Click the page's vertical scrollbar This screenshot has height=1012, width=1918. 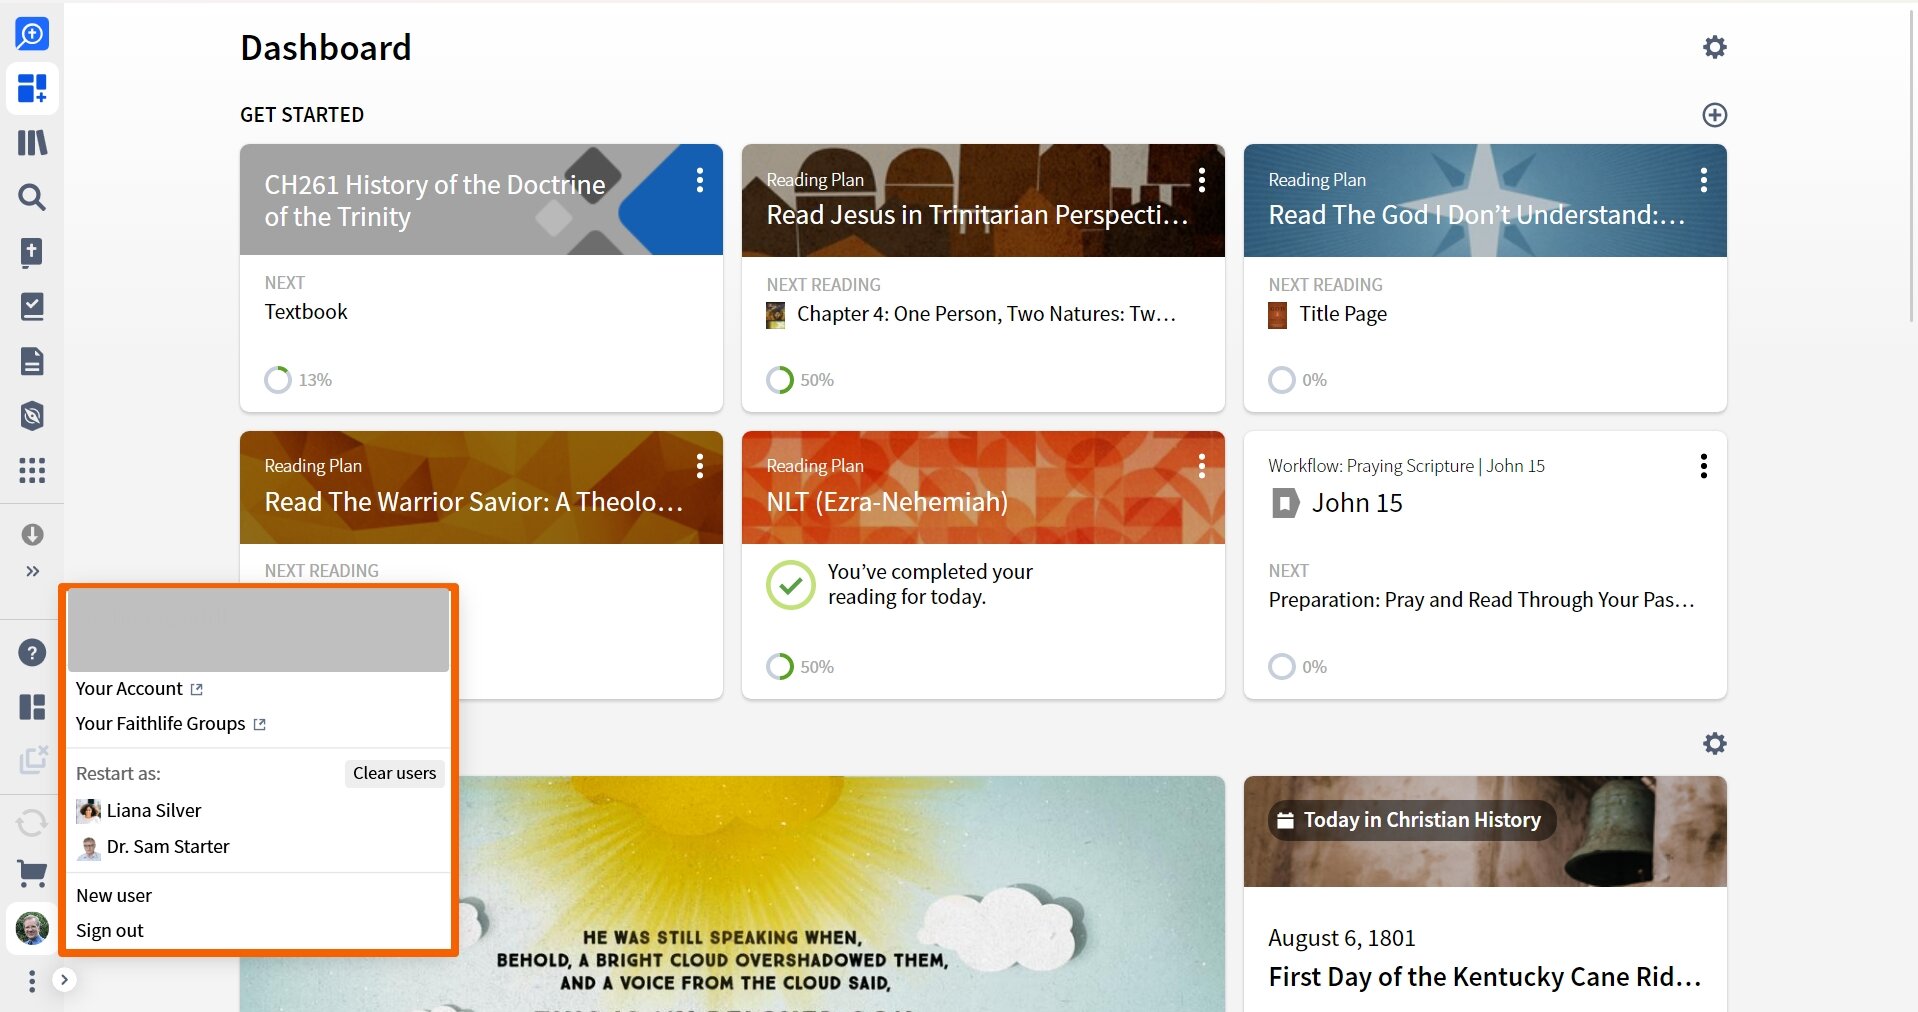tap(1912, 165)
